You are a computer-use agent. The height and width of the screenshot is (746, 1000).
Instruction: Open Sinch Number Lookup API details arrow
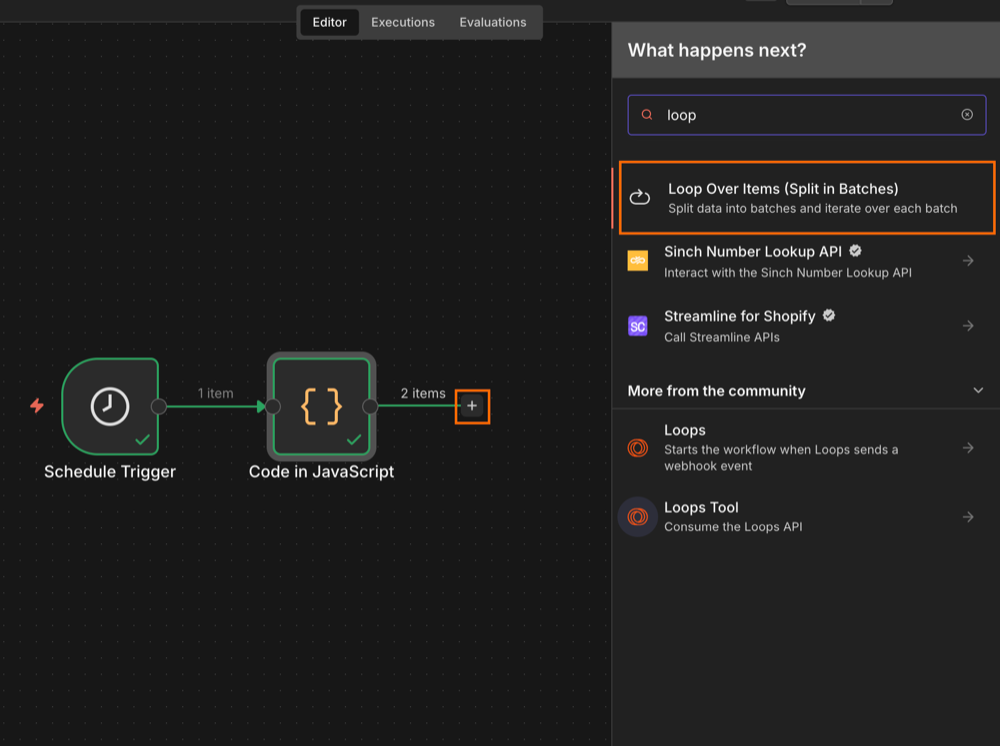(x=968, y=260)
